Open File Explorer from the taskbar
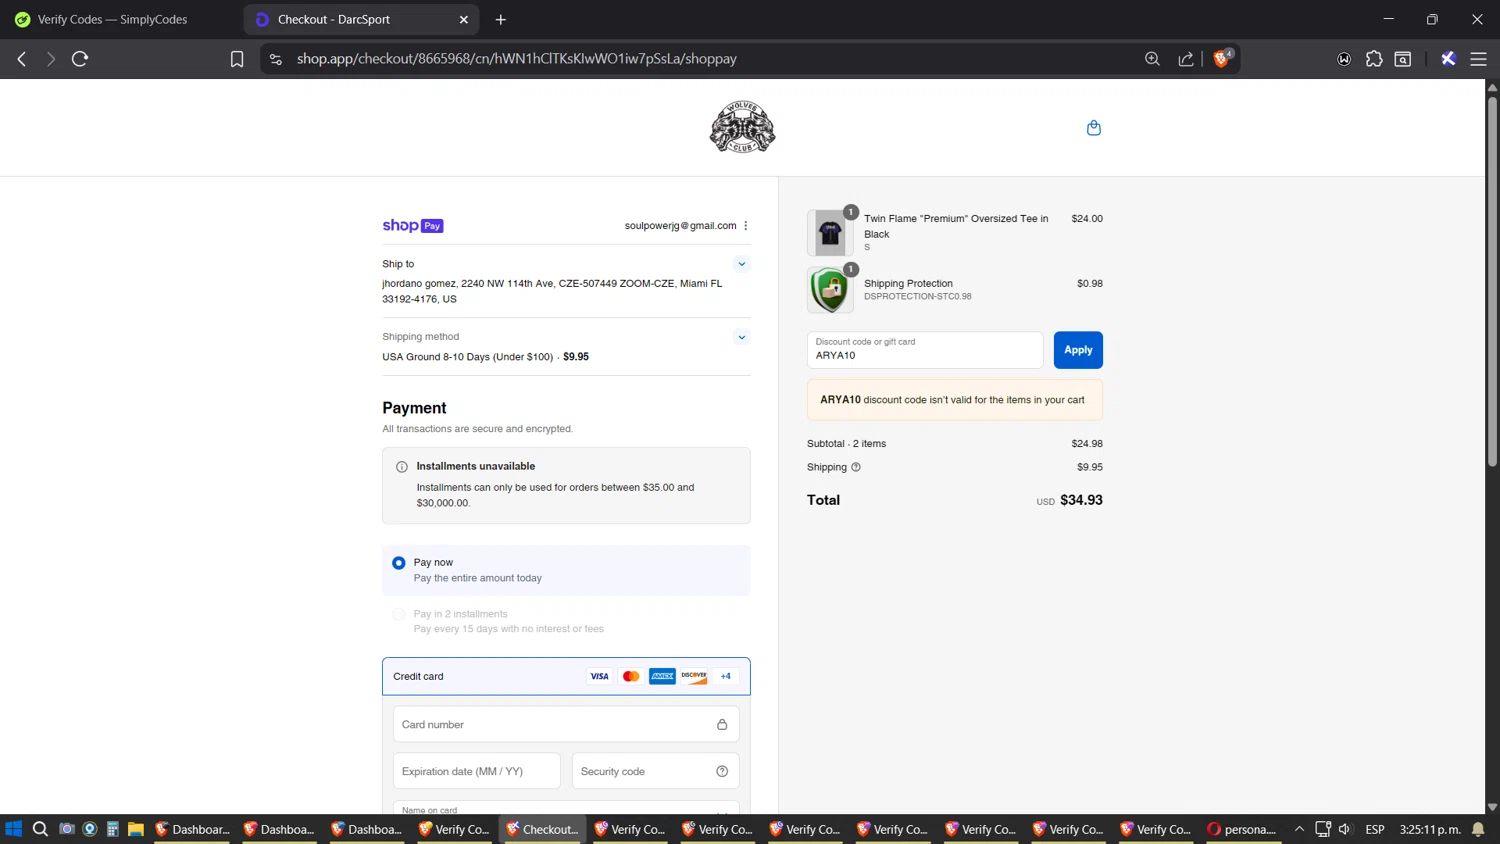This screenshot has width=1500, height=844. click(136, 829)
